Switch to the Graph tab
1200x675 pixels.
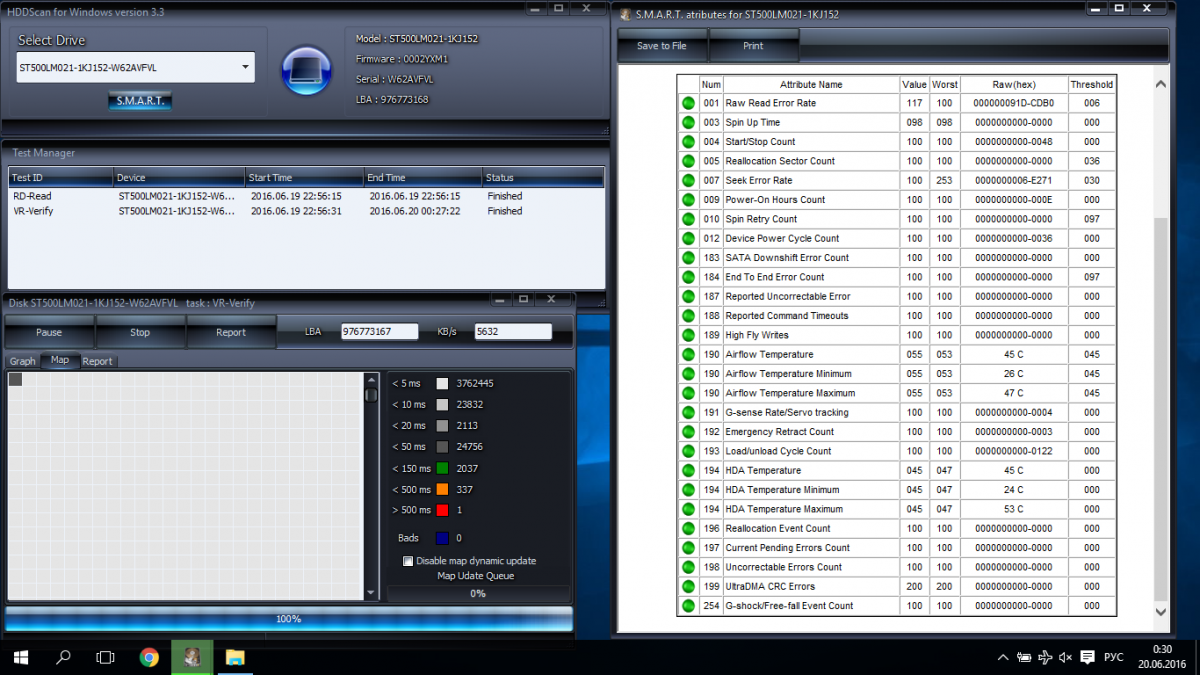click(x=22, y=361)
